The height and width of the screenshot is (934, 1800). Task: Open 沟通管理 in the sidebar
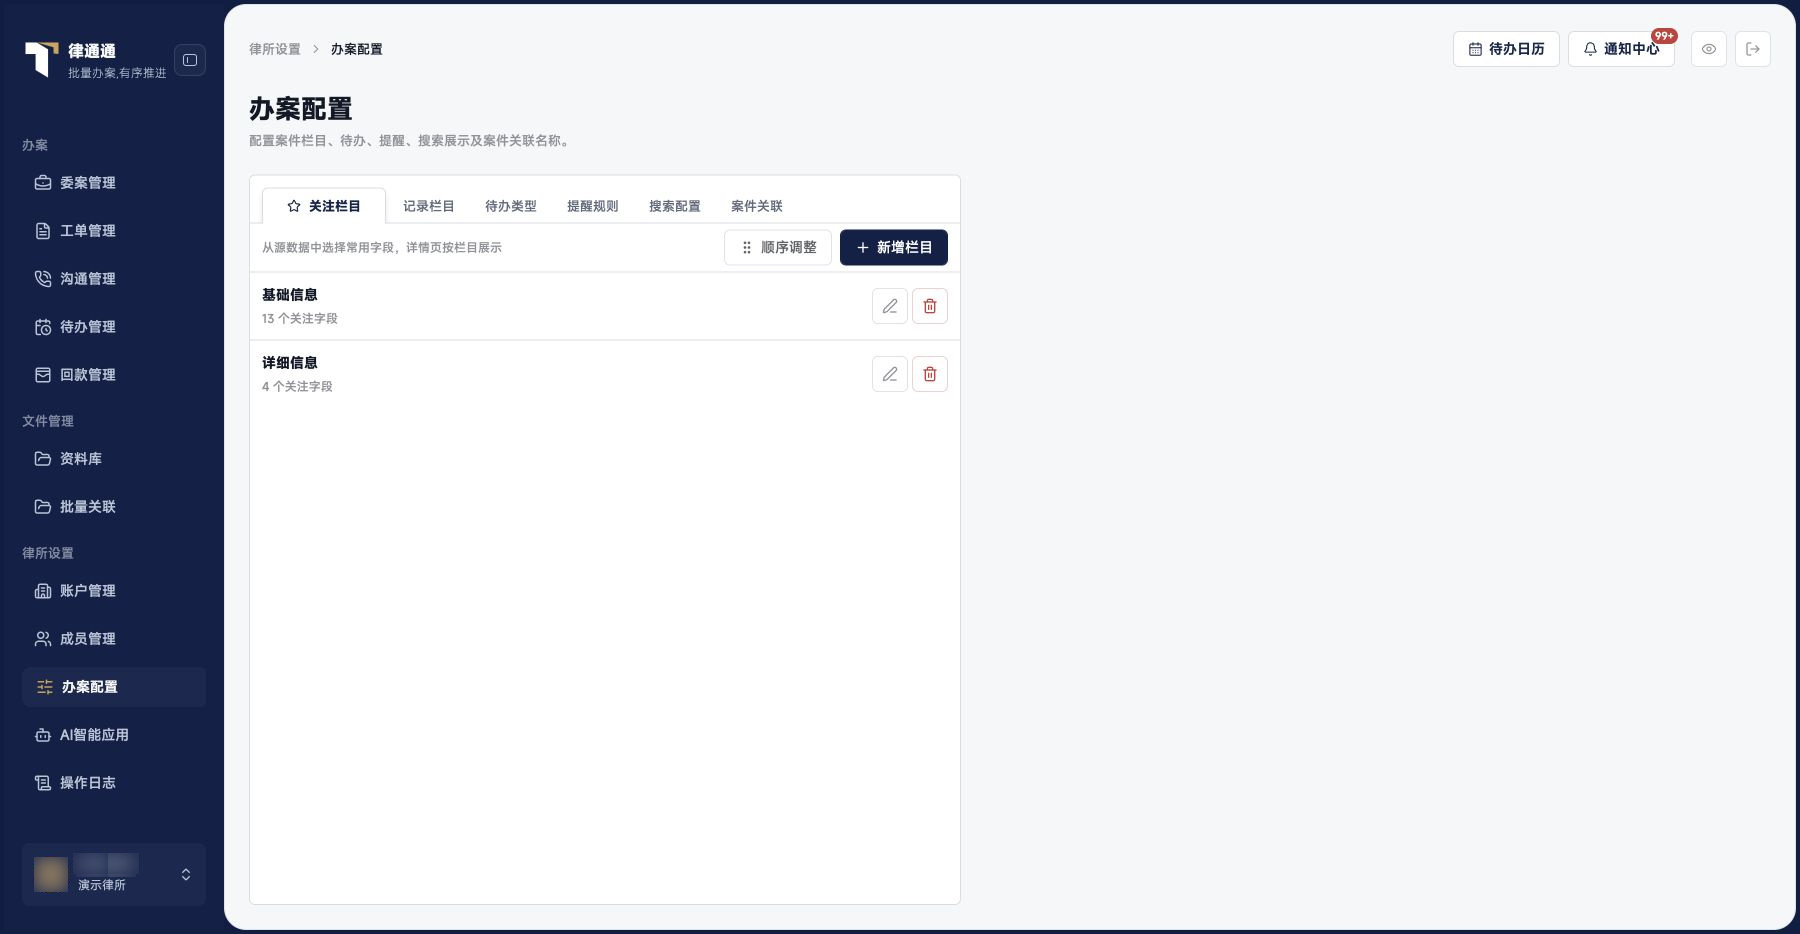click(x=114, y=279)
